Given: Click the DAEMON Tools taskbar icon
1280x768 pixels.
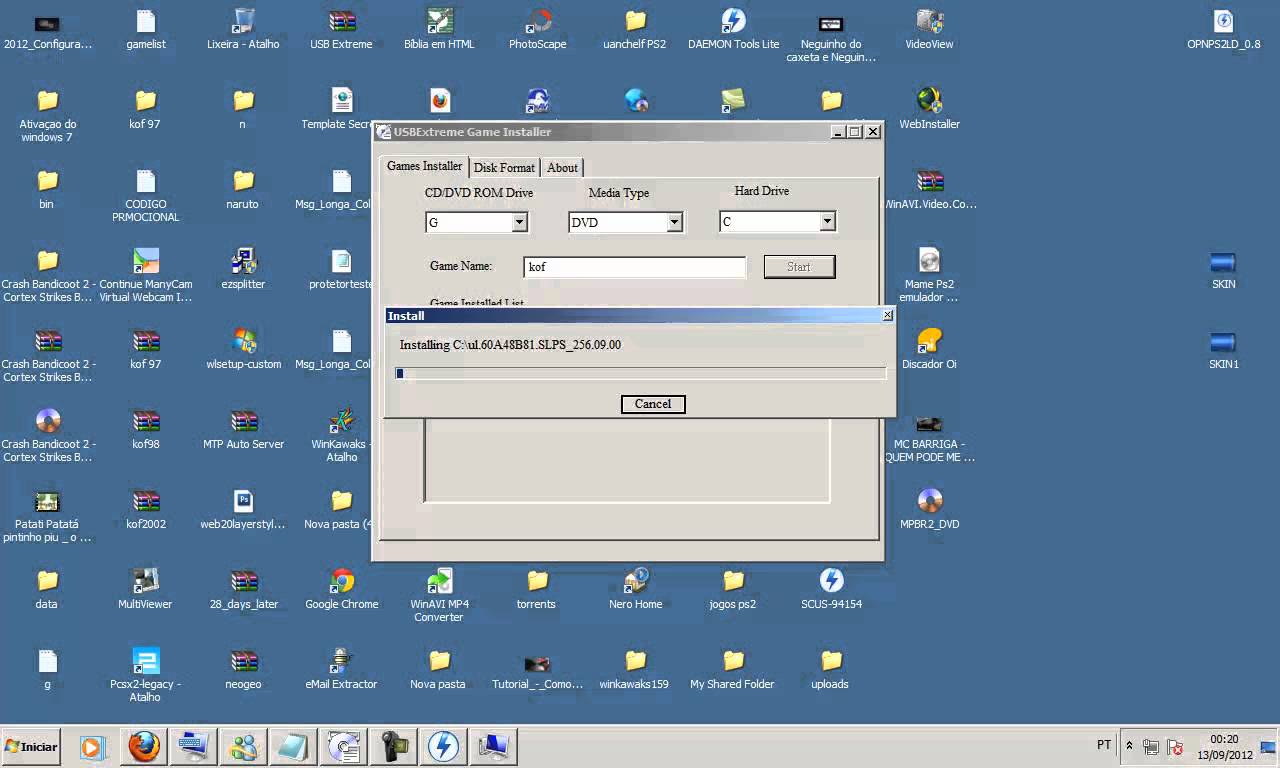Looking at the screenshot, I should pyautogui.click(x=443, y=747).
